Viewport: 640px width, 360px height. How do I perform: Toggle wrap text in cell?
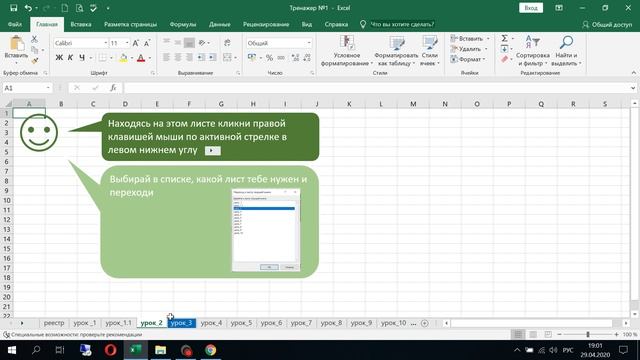pos(227,43)
